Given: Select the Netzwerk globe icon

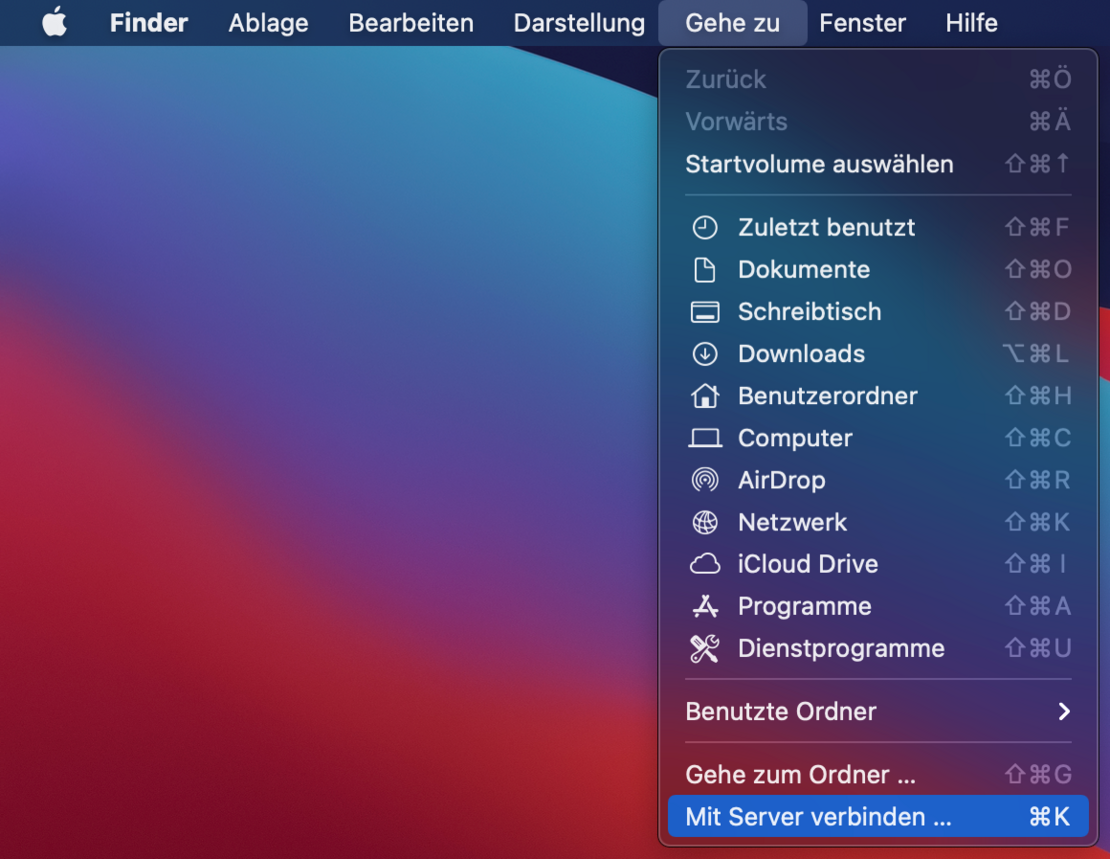Looking at the screenshot, I should 705,522.
